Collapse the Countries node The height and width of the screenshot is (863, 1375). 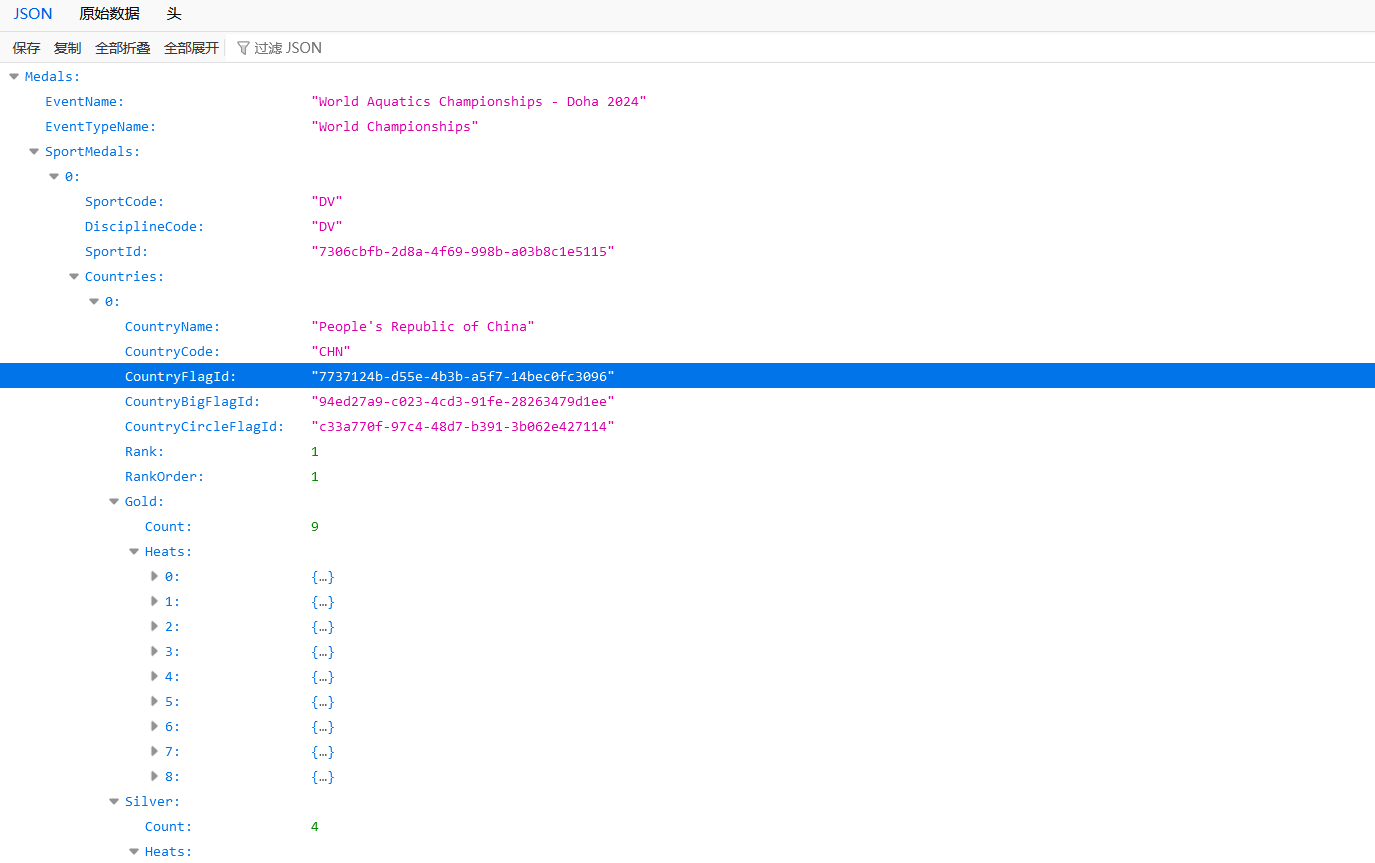coord(74,276)
